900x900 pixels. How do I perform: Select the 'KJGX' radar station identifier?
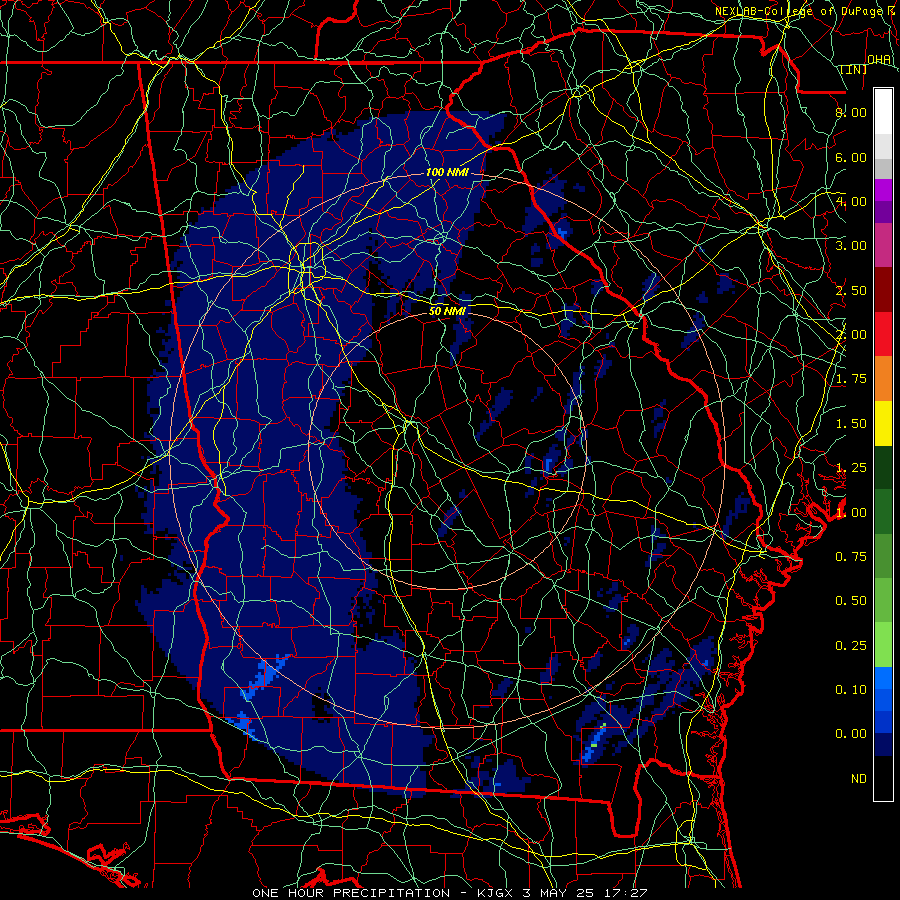click(496, 893)
